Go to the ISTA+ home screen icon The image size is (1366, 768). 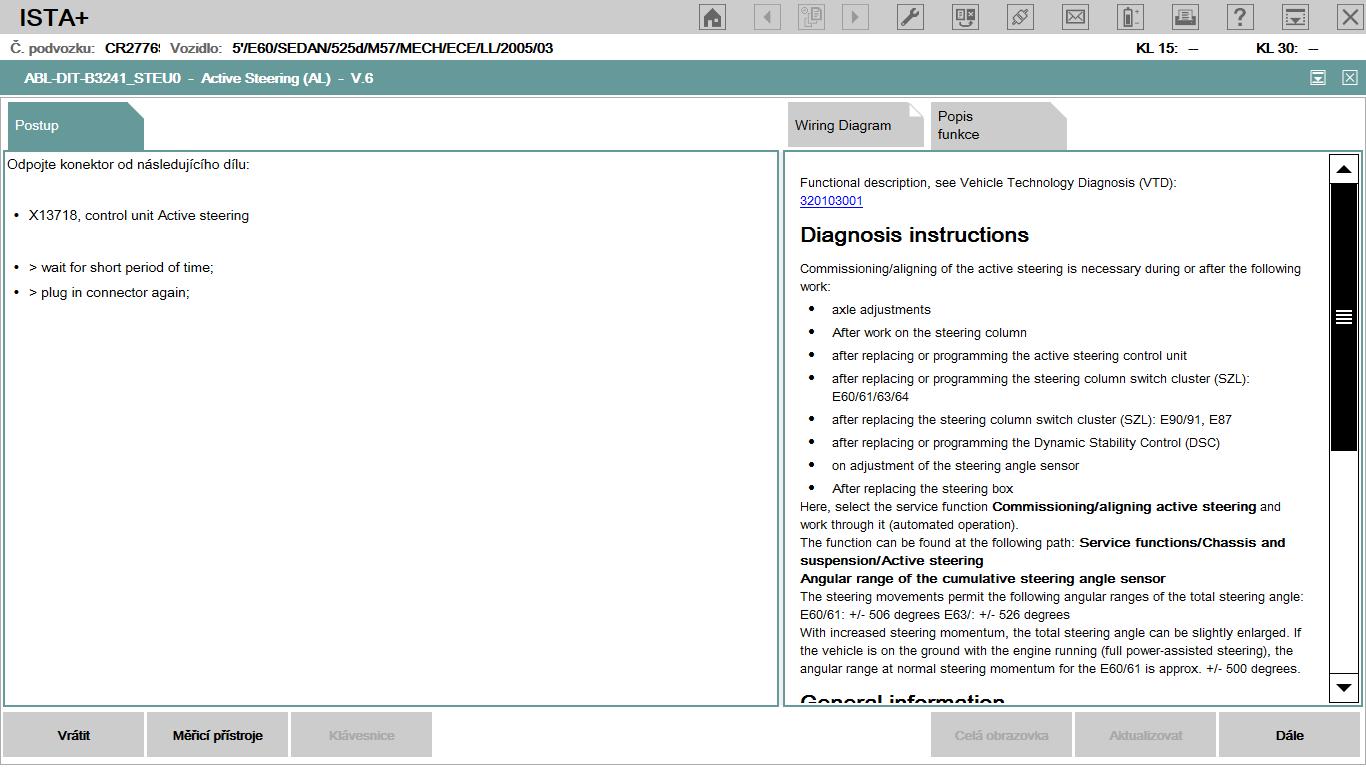tap(712, 17)
